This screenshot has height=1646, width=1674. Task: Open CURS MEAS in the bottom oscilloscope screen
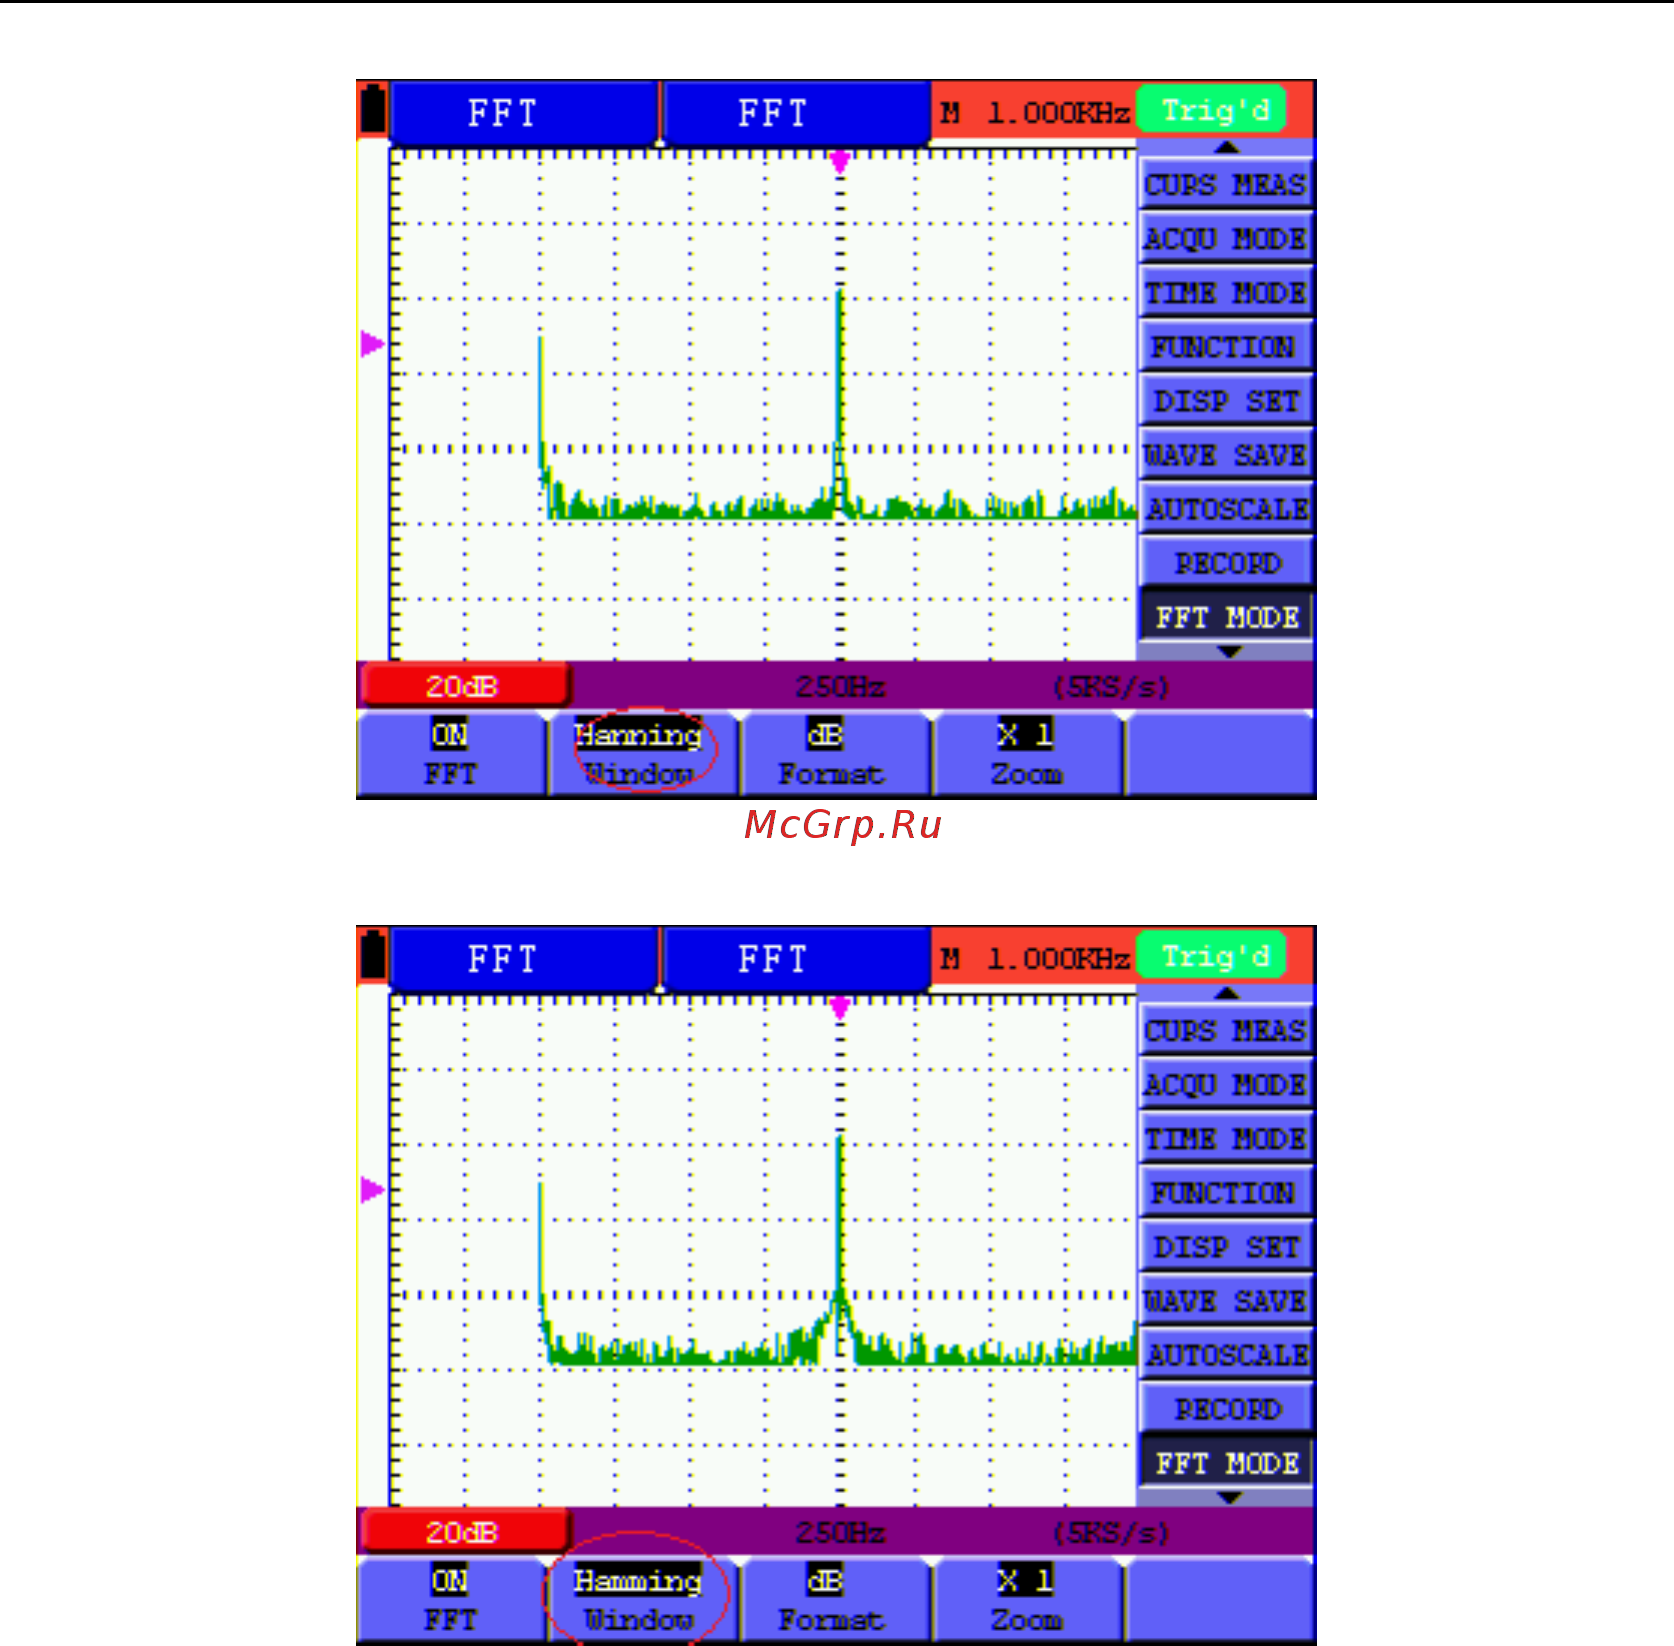coord(1225,1031)
